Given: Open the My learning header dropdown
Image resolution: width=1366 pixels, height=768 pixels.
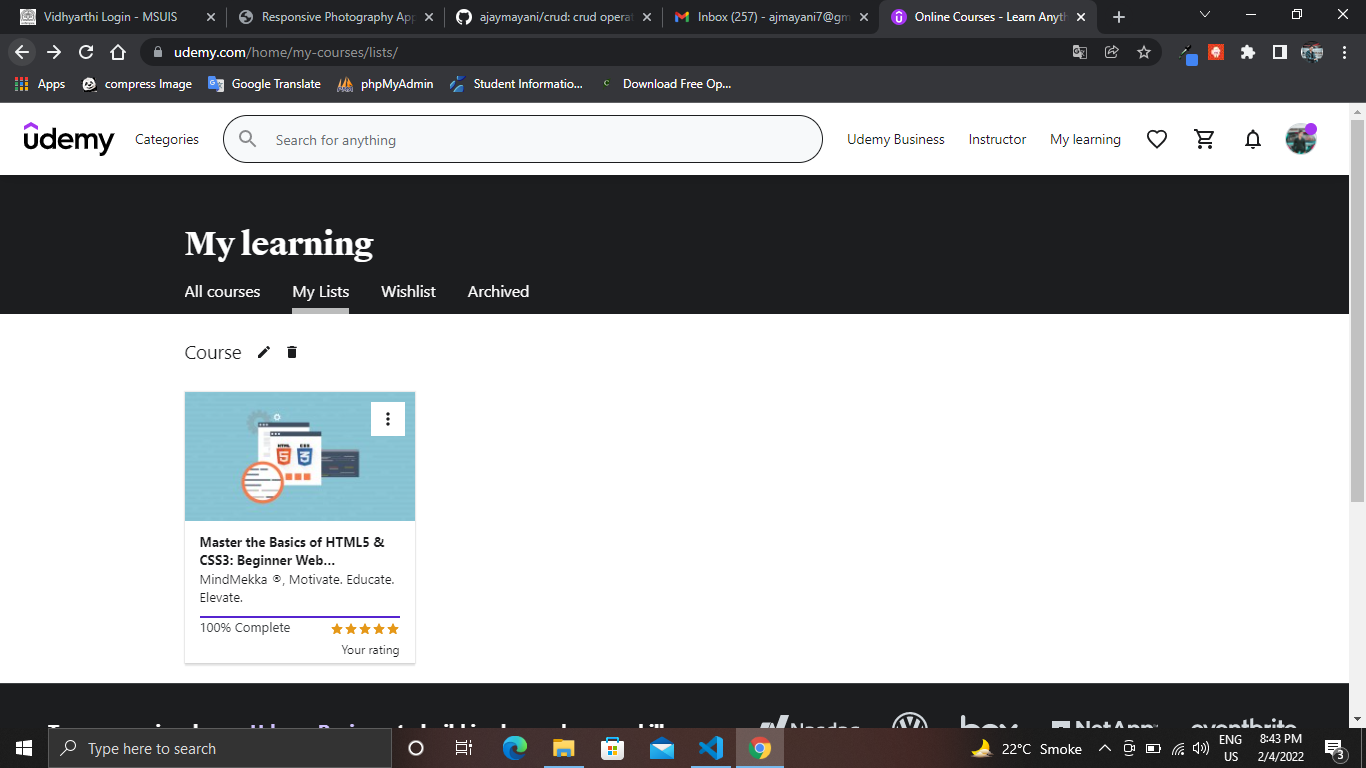Looking at the screenshot, I should tap(1085, 140).
